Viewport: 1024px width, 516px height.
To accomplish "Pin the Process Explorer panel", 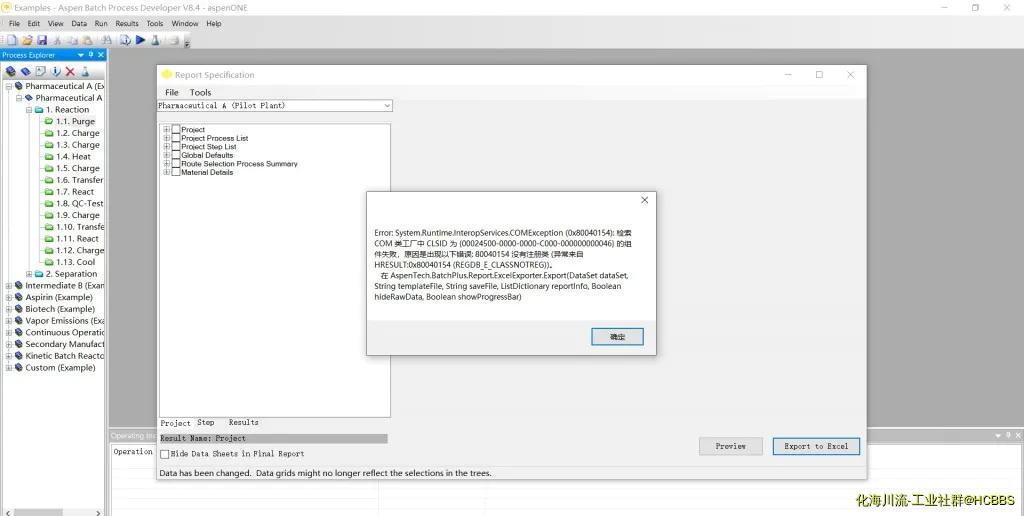I will 91,55.
